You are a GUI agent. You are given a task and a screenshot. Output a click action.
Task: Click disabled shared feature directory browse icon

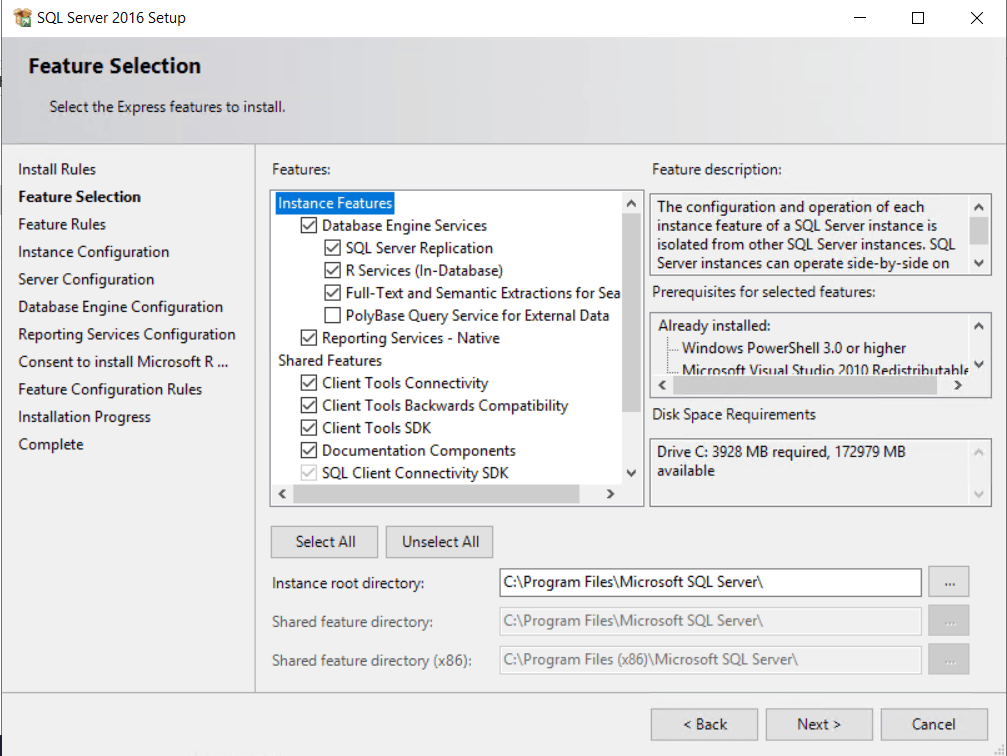948,620
